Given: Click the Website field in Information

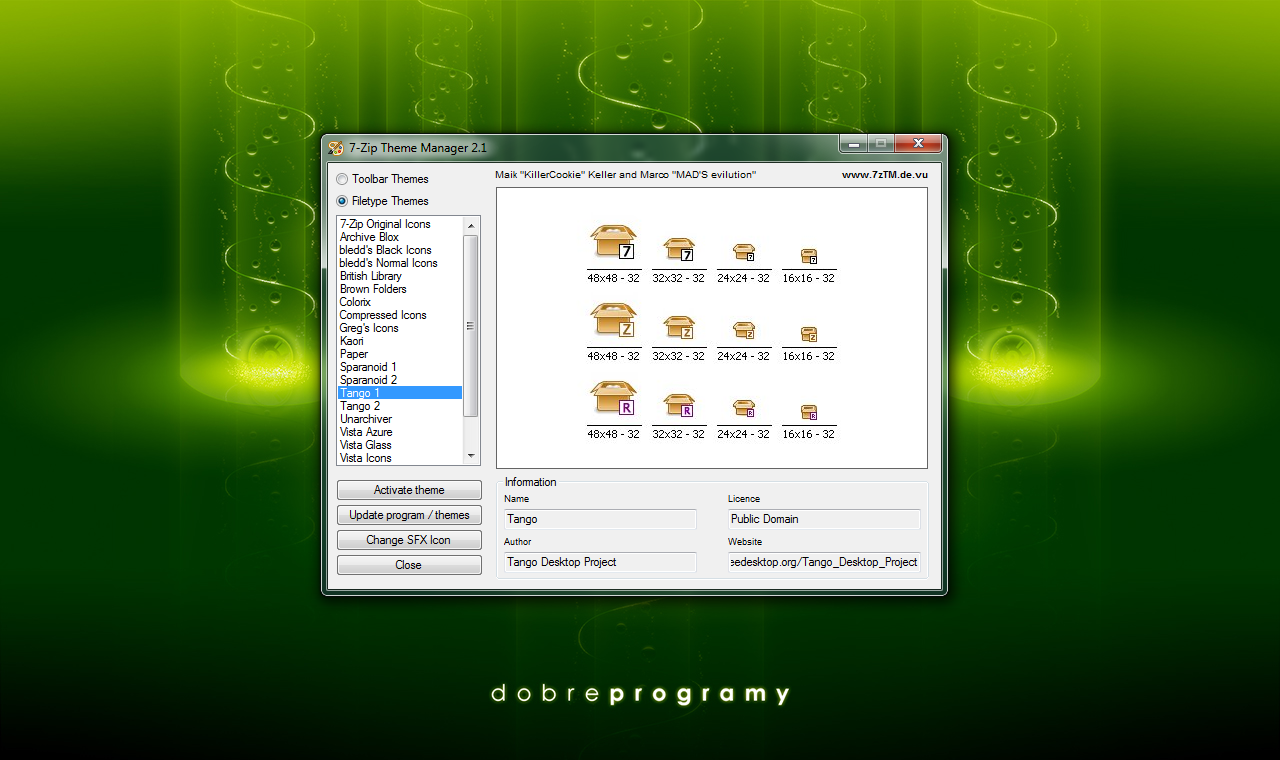Looking at the screenshot, I should coord(824,562).
